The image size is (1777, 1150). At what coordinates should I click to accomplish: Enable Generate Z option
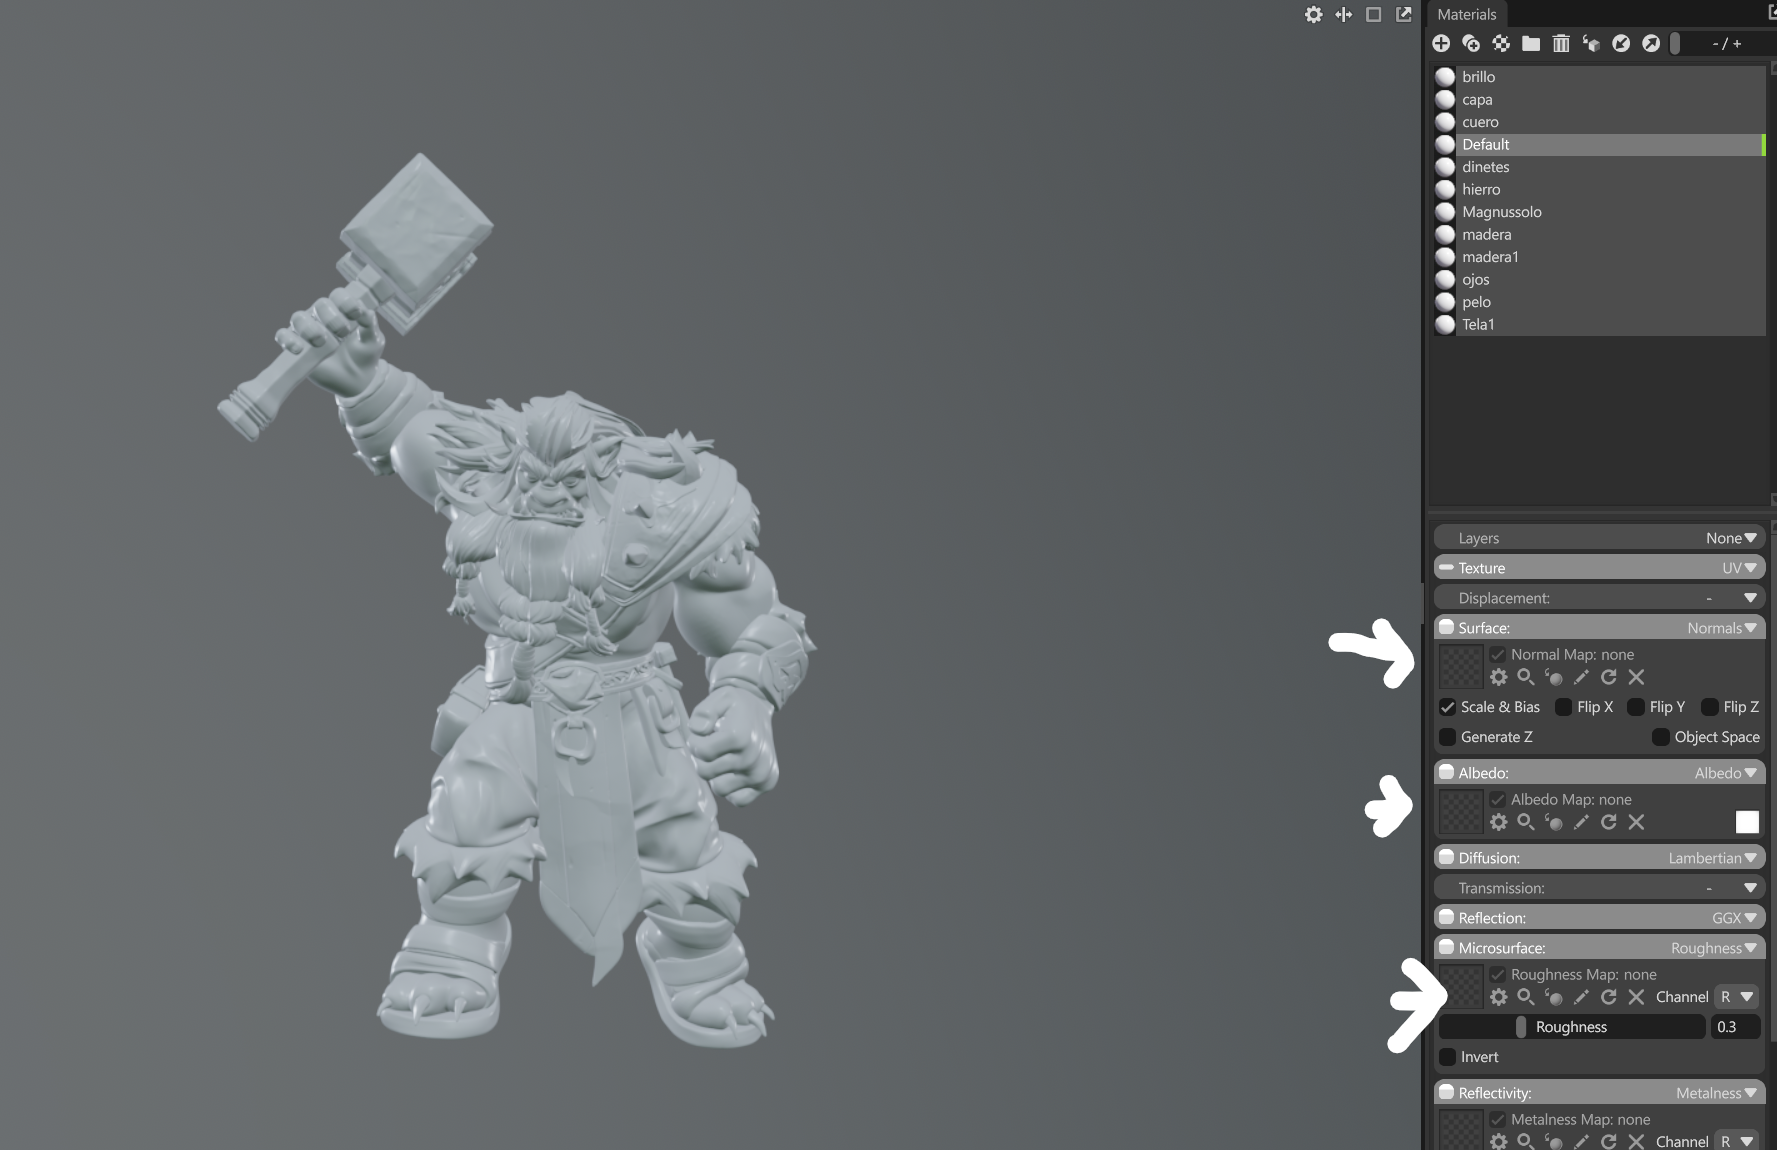1447,737
